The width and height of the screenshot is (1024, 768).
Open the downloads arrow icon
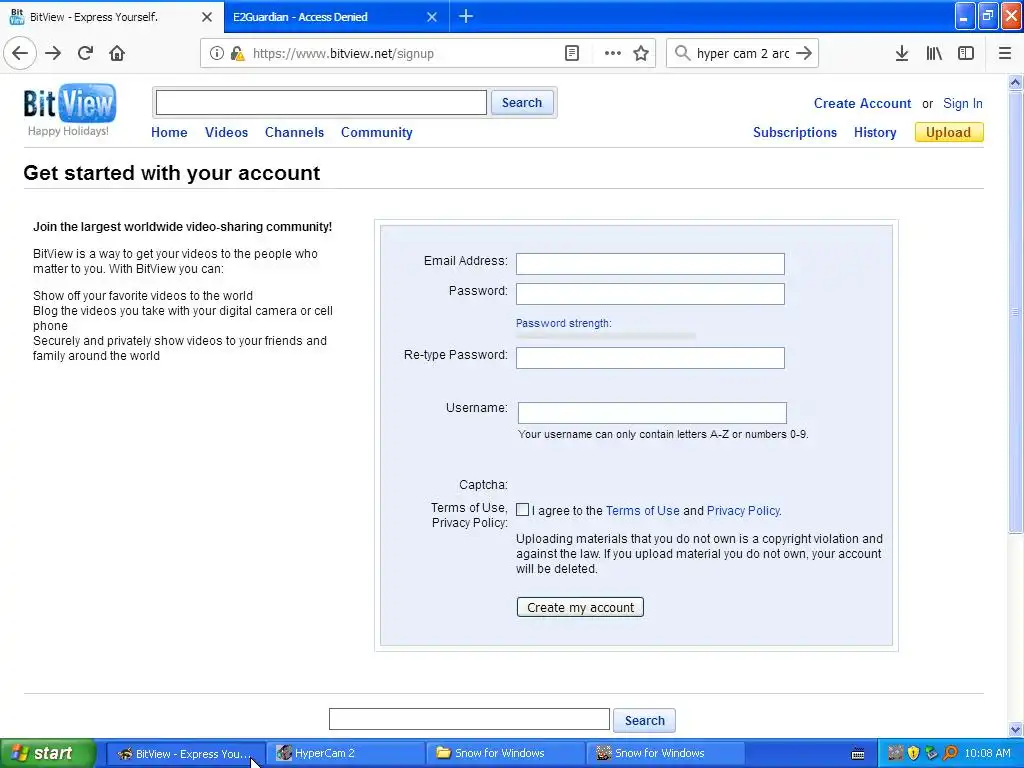point(902,53)
